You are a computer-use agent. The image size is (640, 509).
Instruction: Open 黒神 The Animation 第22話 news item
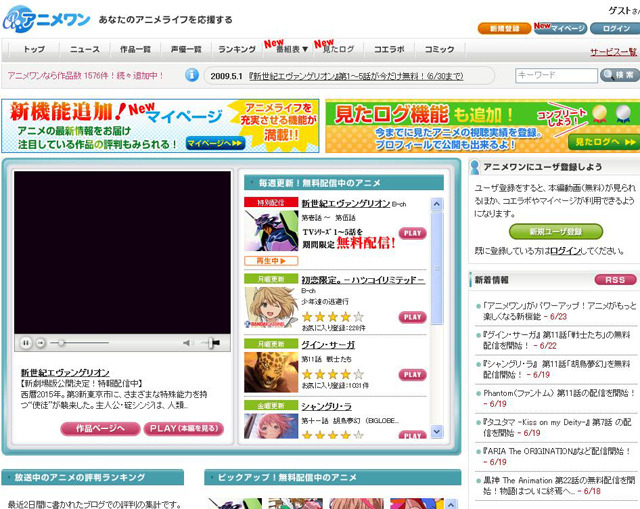click(557, 485)
